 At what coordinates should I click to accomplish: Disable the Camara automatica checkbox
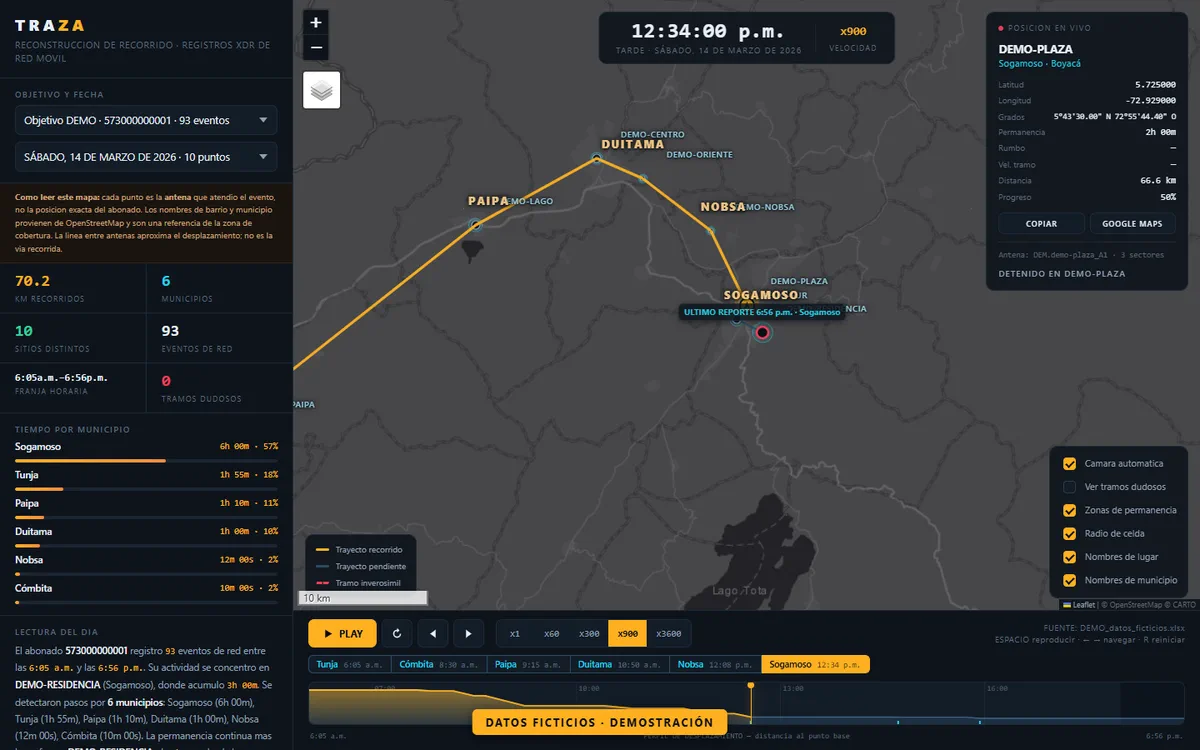(x=1070, y=464)
